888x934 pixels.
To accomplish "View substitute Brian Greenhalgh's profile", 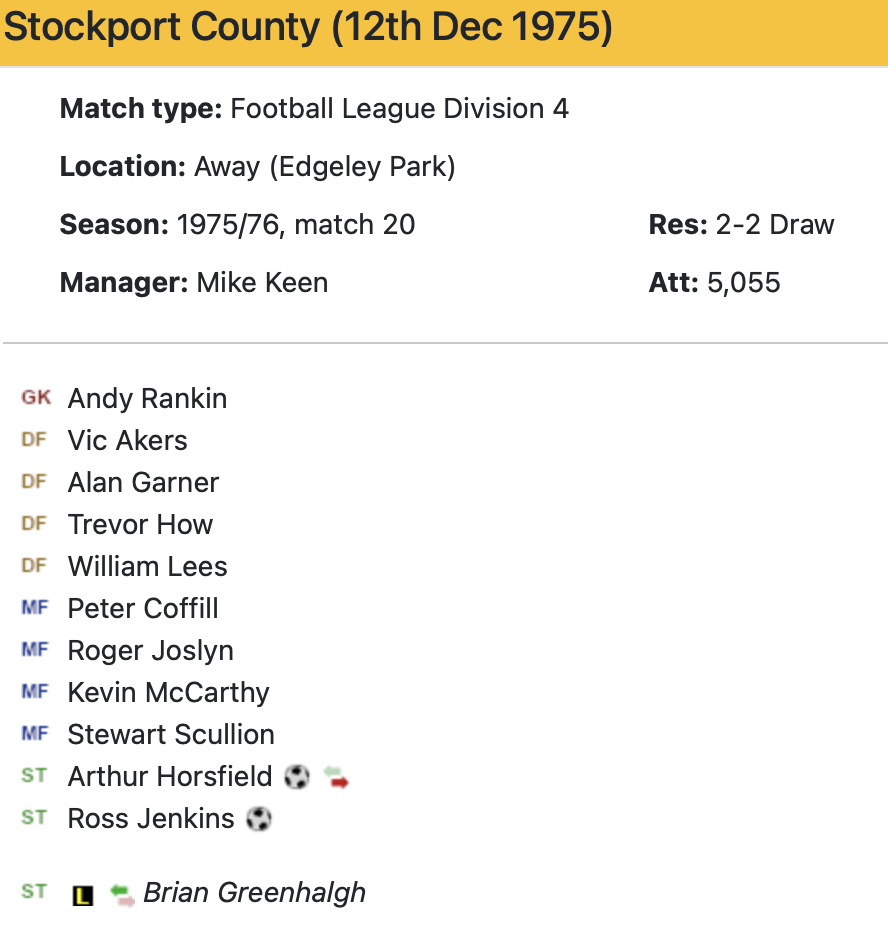I will [254, 893].
